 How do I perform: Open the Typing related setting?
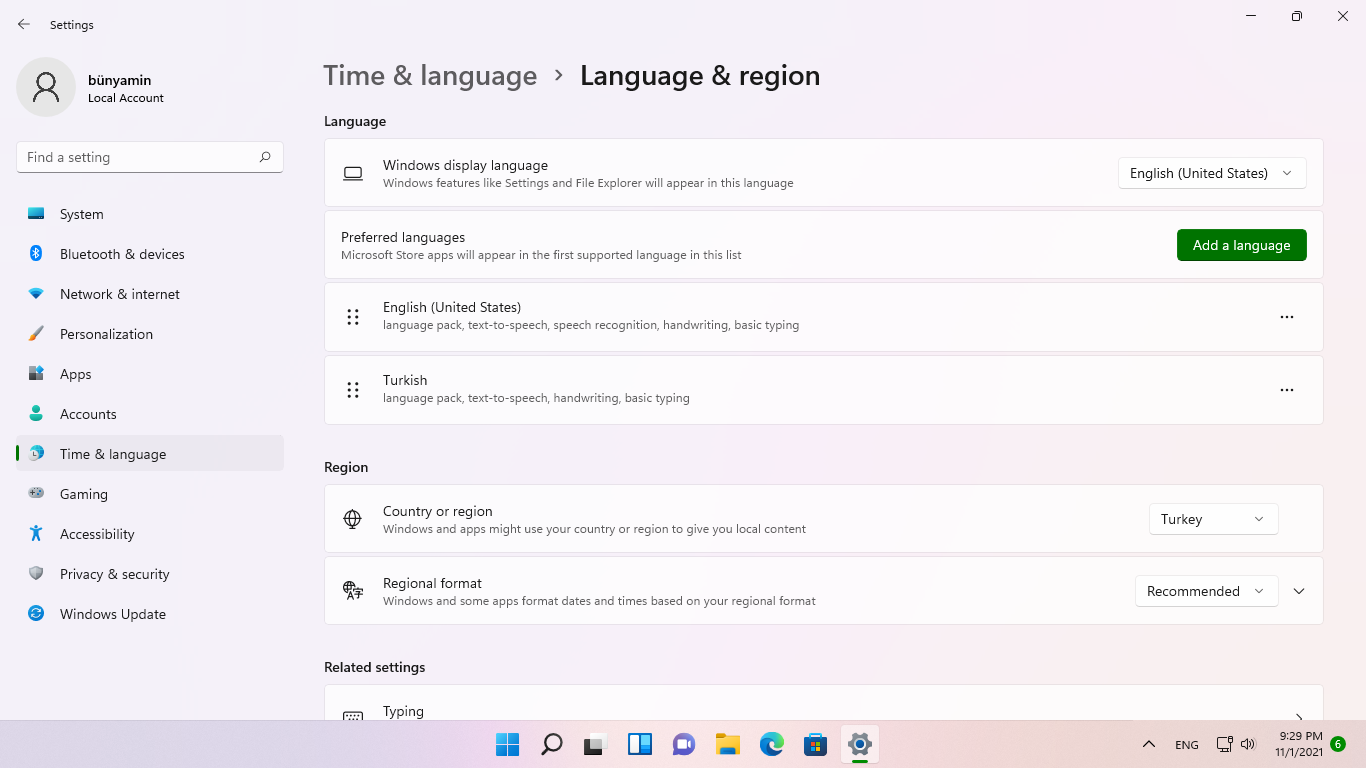point(823,702)
